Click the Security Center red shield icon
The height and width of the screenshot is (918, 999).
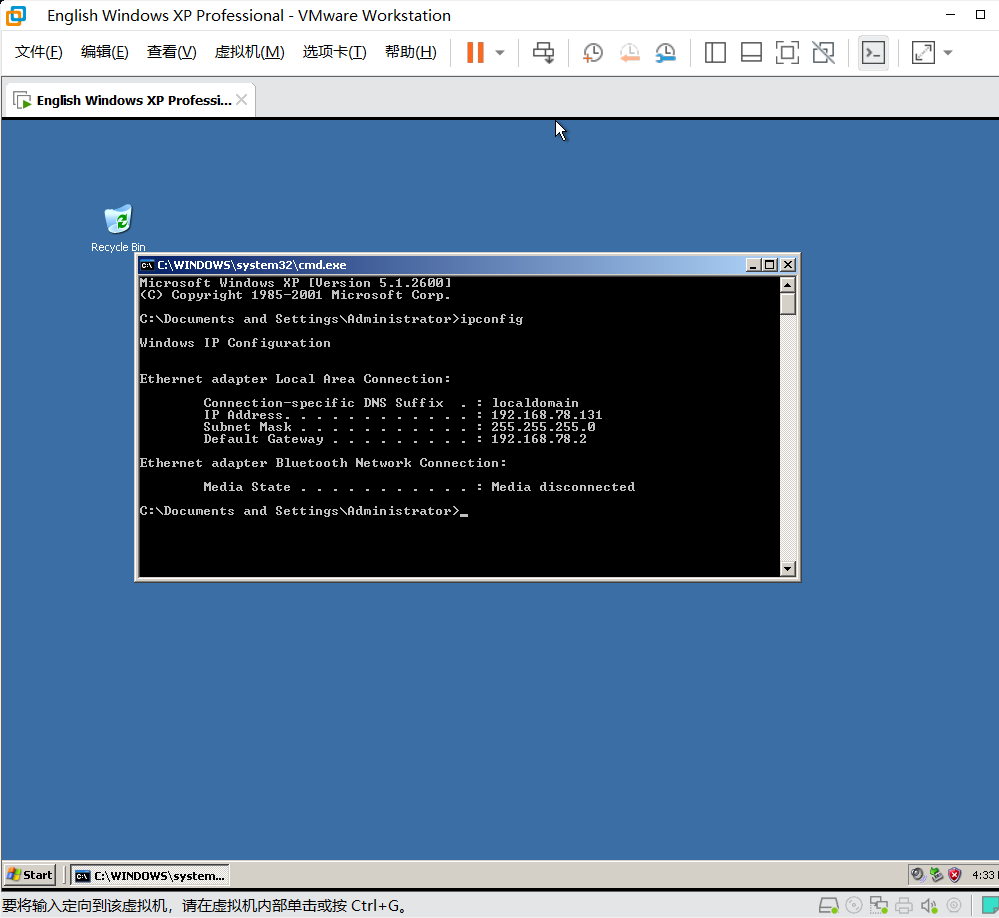click(954, 875)
